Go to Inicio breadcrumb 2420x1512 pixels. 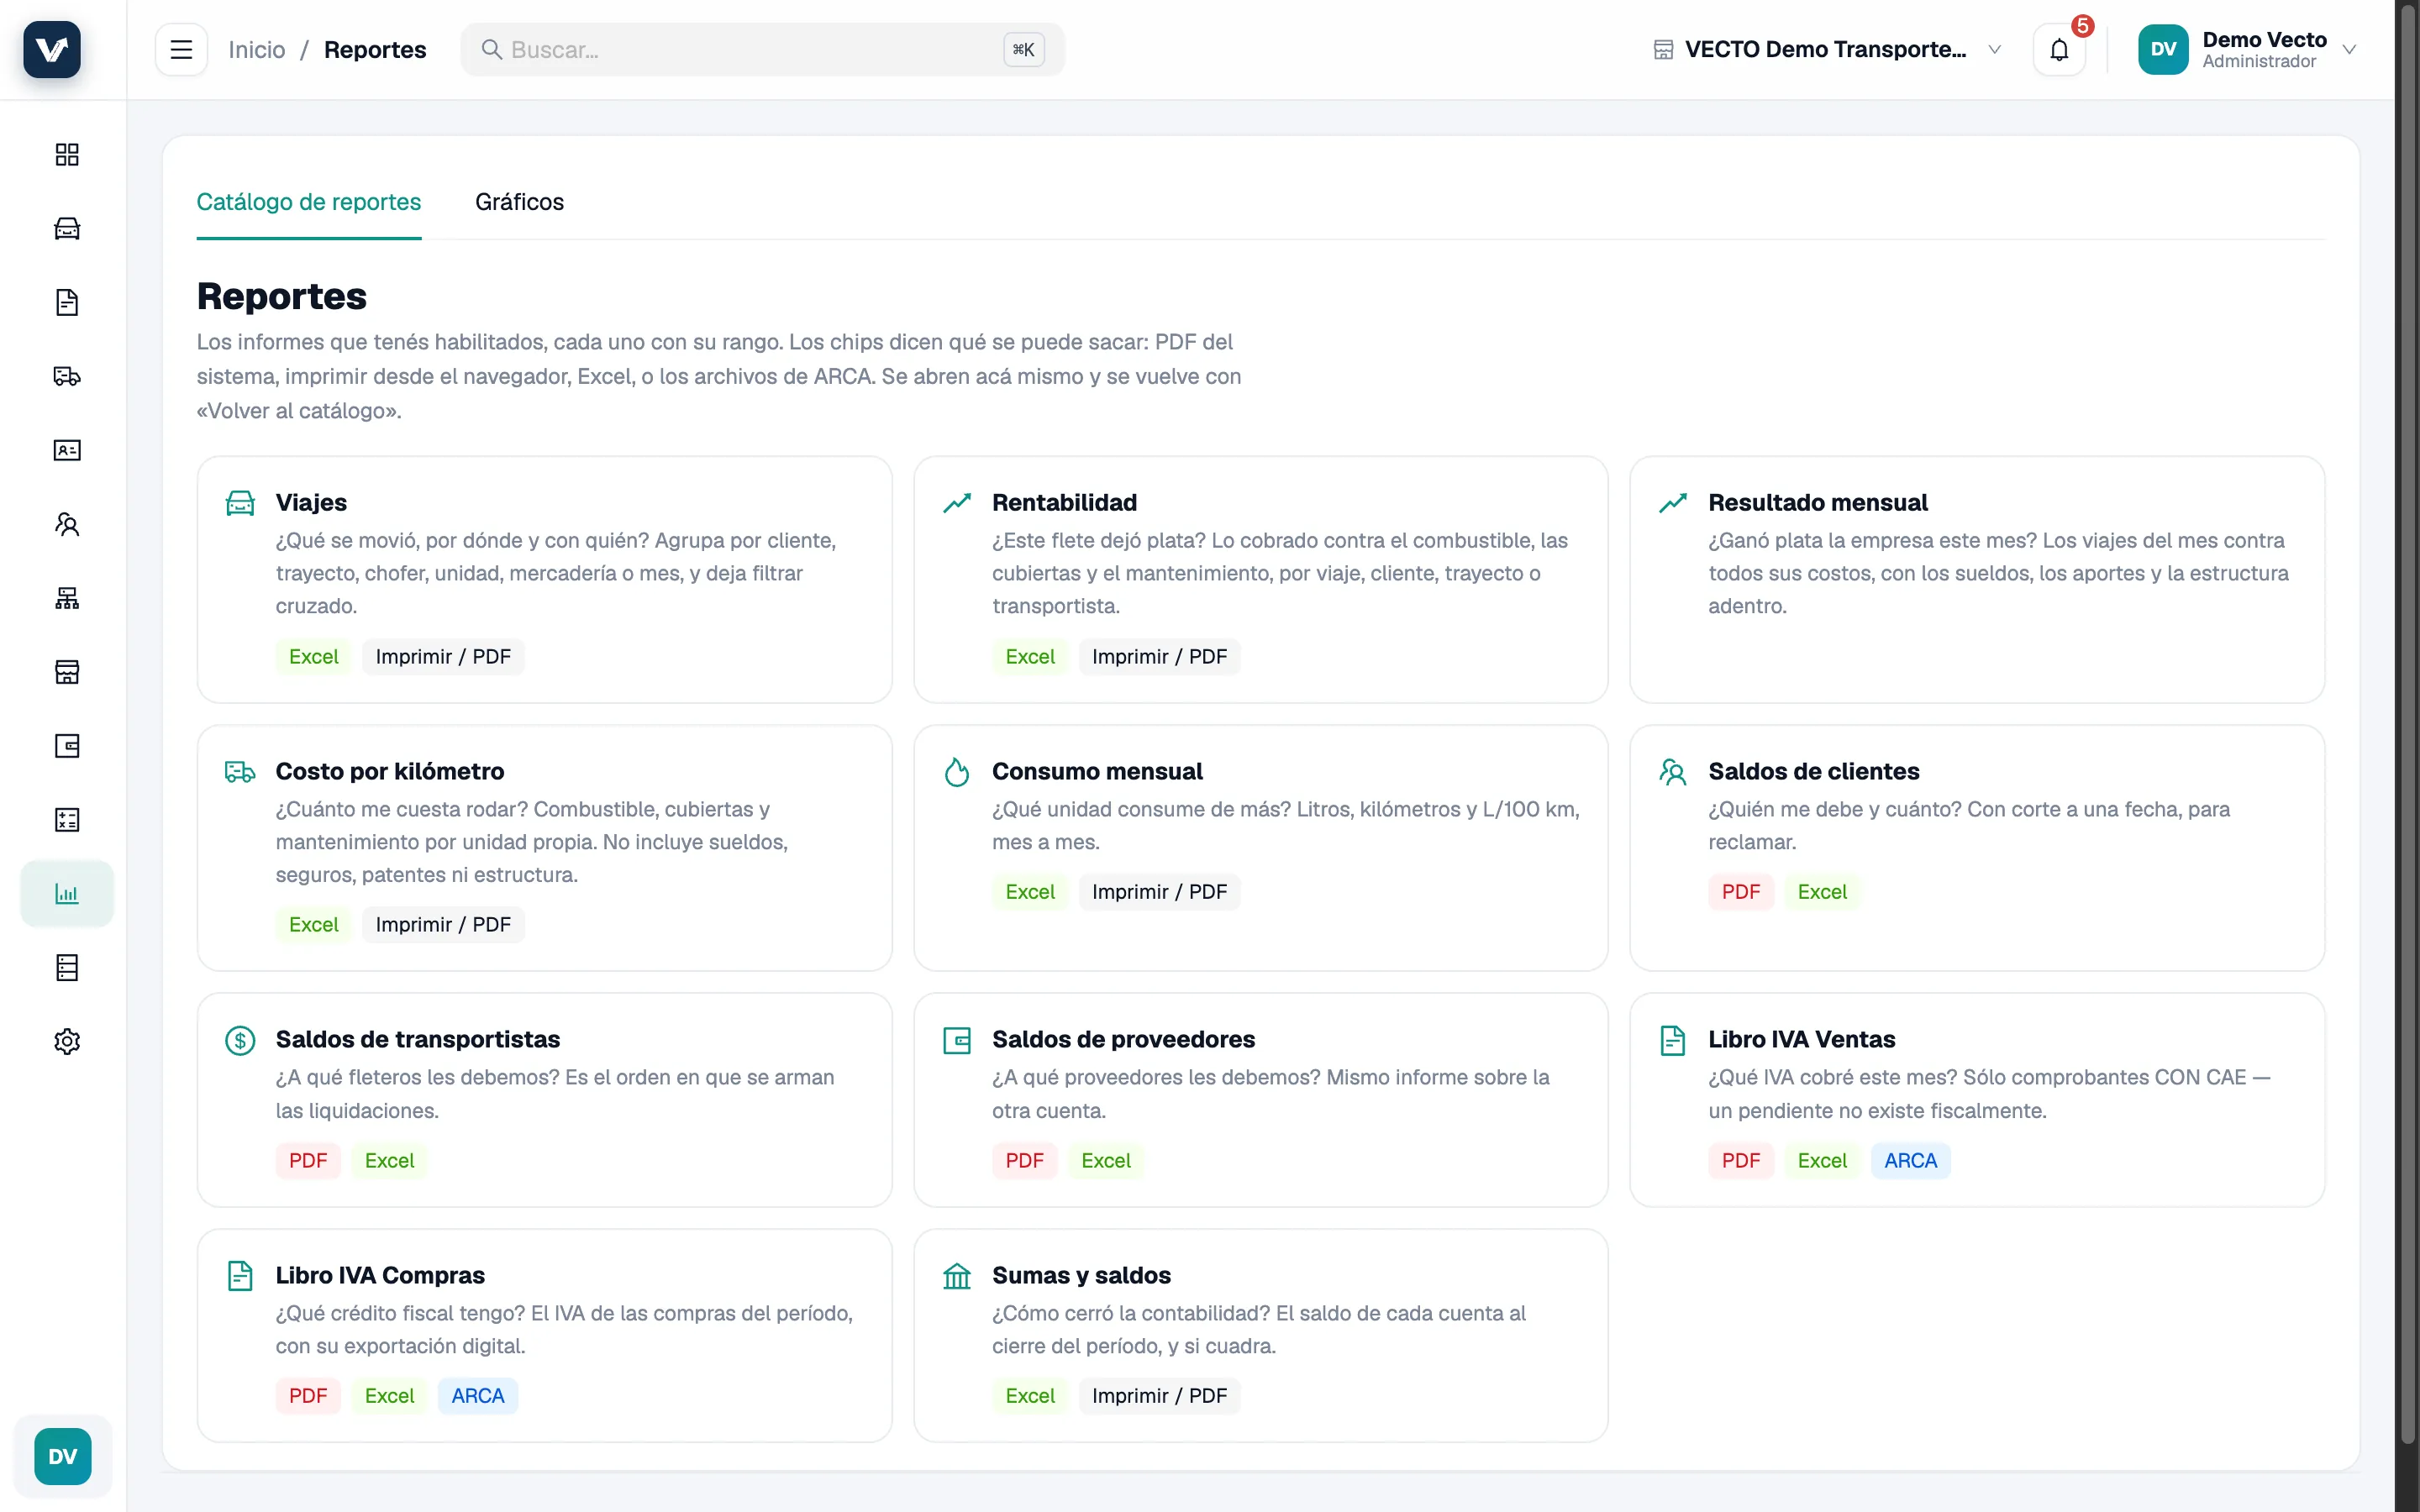tap(257, 49)
